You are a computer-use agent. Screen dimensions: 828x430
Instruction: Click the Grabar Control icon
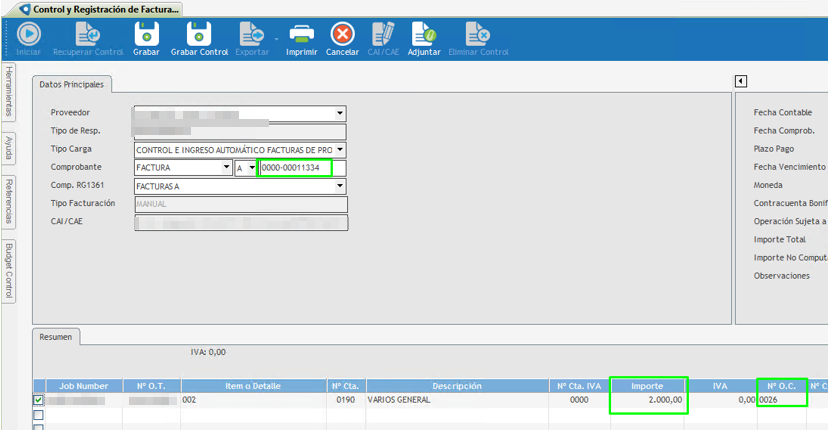199,34
